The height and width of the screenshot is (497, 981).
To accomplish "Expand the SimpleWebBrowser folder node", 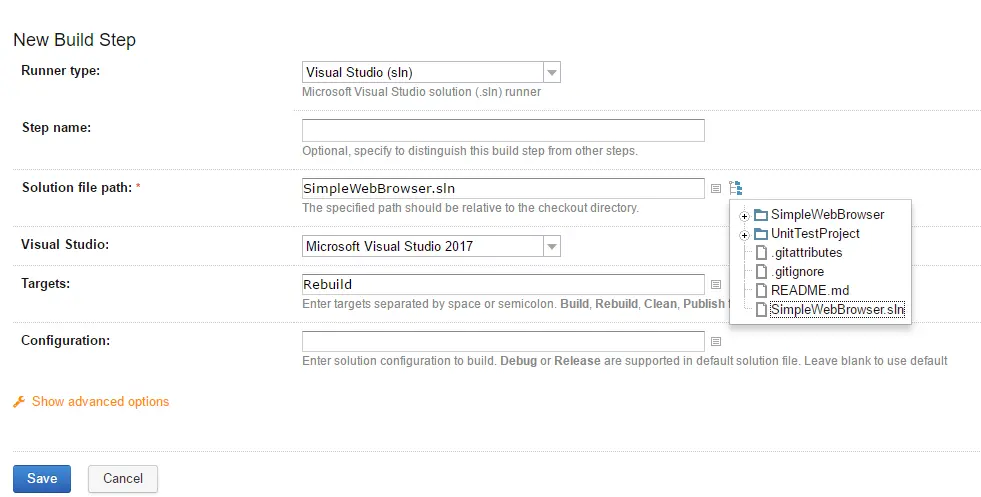I will click(x=744, y=217).
